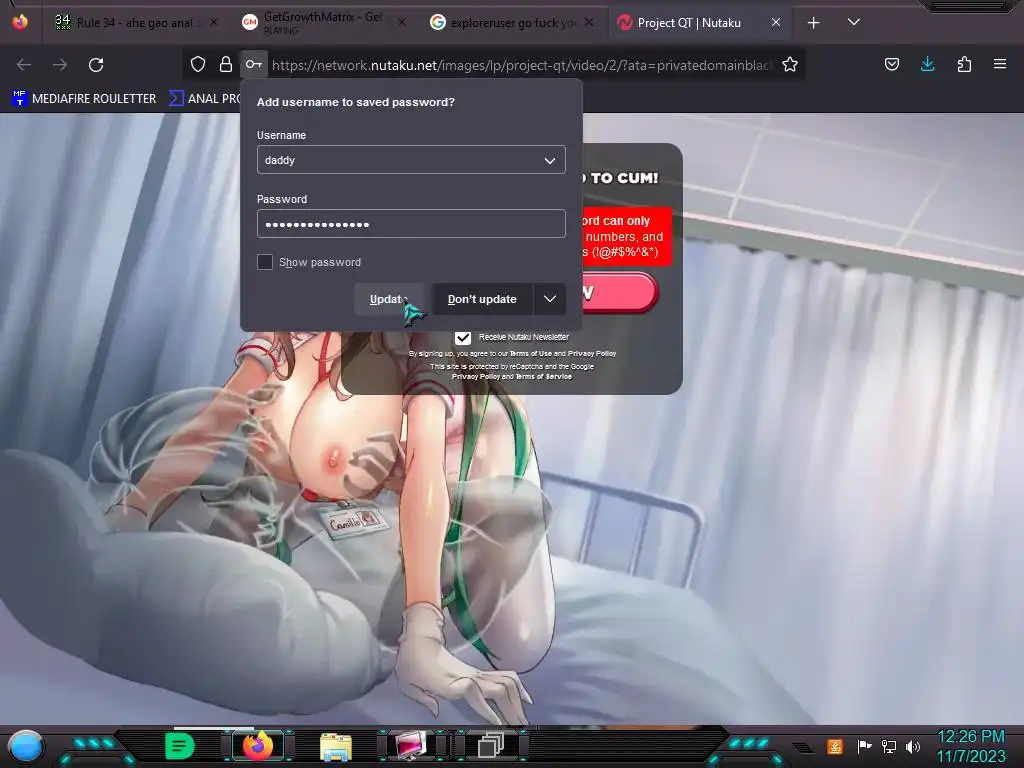This screenshot has height=768, width=1024.
Task: Open the monitor app on taskbar
Action: 411,746
